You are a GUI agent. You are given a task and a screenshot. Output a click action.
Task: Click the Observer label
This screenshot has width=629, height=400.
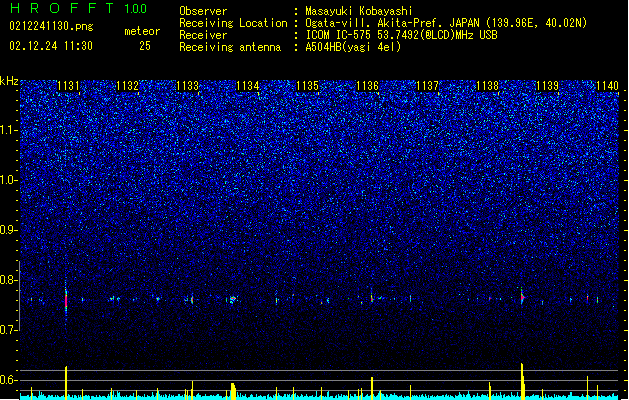(x=203, y=11)
